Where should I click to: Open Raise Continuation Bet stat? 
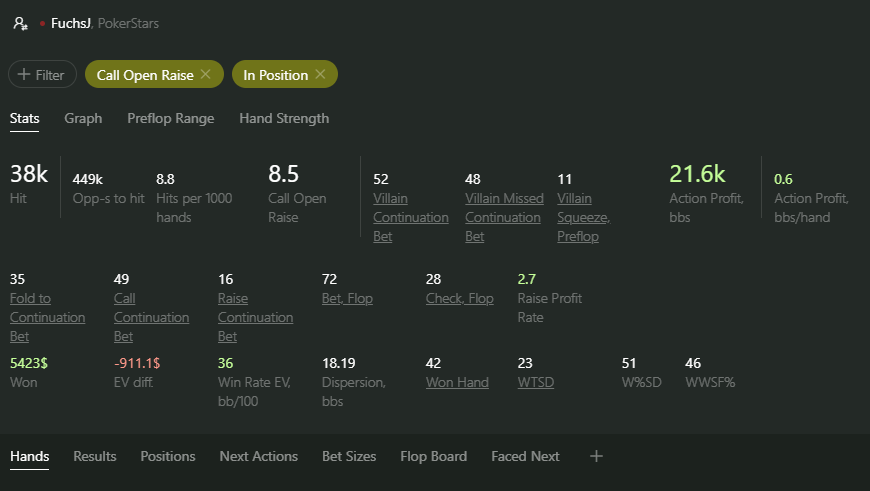click(x=255, y=317)
